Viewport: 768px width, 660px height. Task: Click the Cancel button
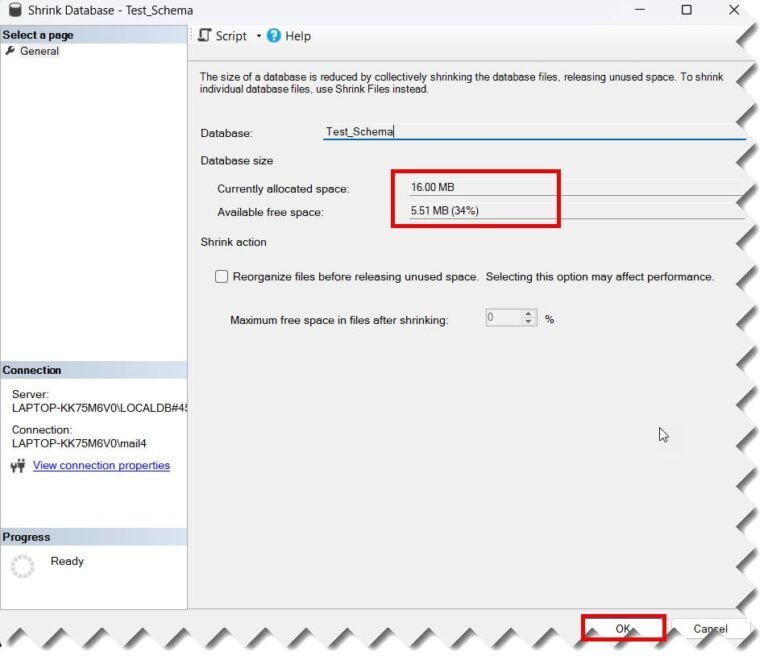(x=710, y=629)
